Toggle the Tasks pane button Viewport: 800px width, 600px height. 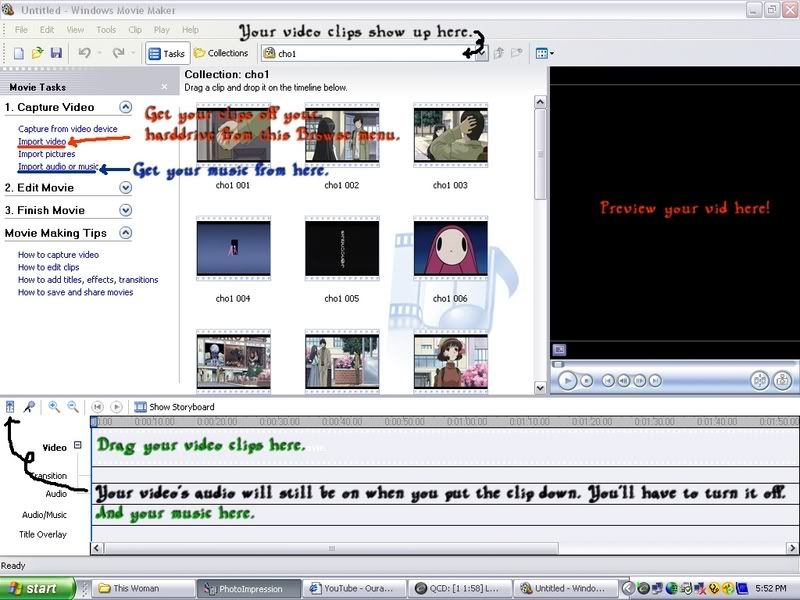tap(167, 53)
